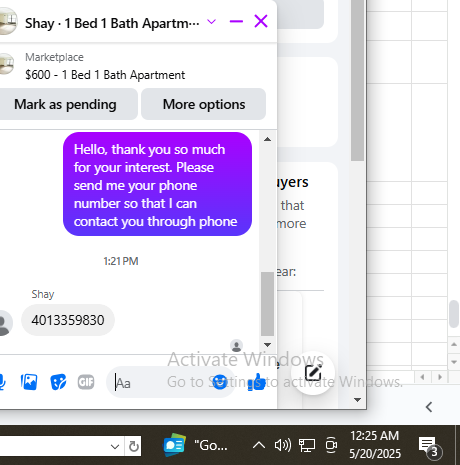
Task: Click the 1:21 PM timestamp
Action: (x=121, y=261)
